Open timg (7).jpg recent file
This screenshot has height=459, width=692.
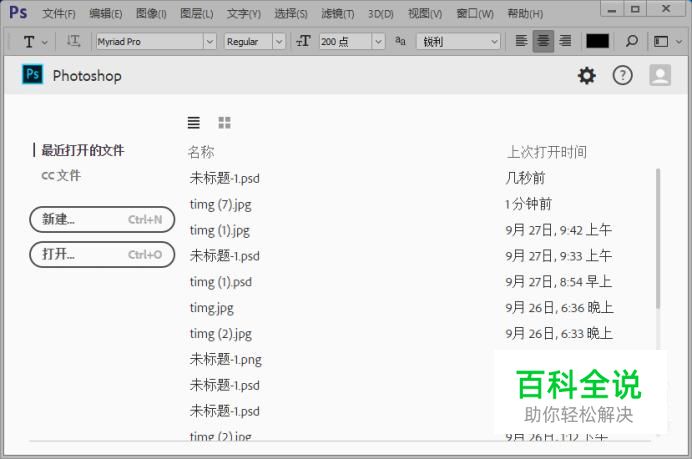point(221,204)
